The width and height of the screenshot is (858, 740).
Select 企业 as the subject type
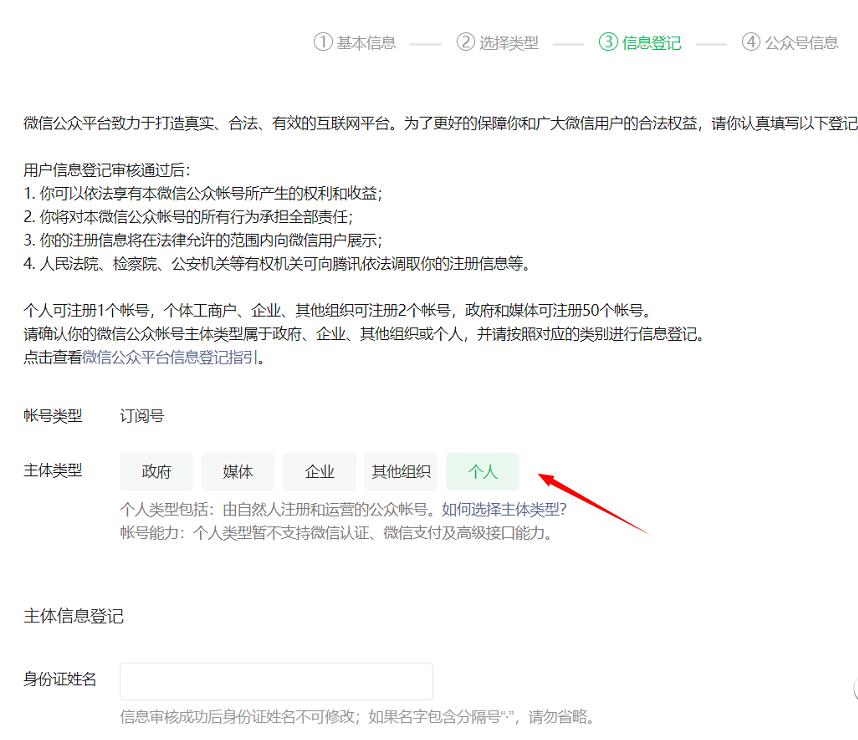coord(319,471)
